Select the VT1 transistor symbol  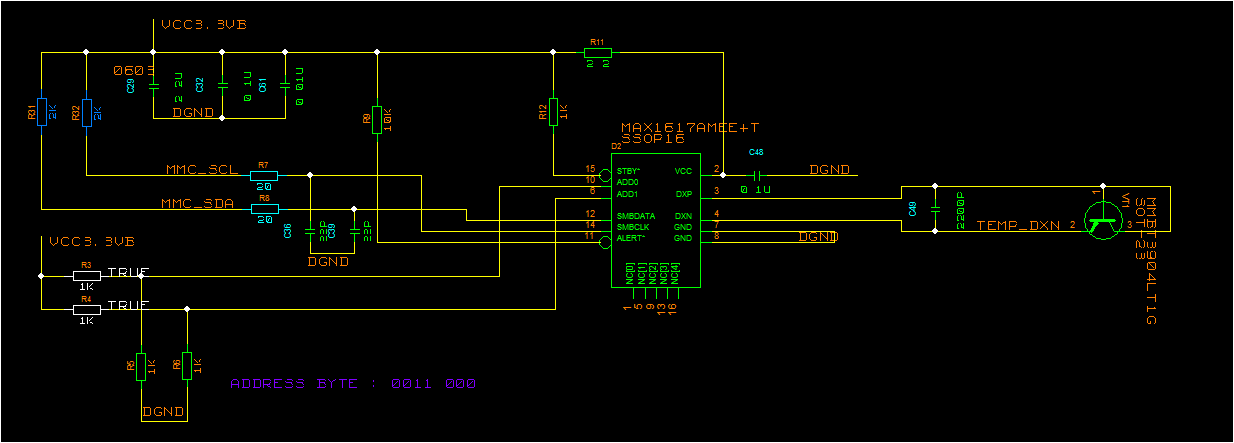(x=1102, y=221)
